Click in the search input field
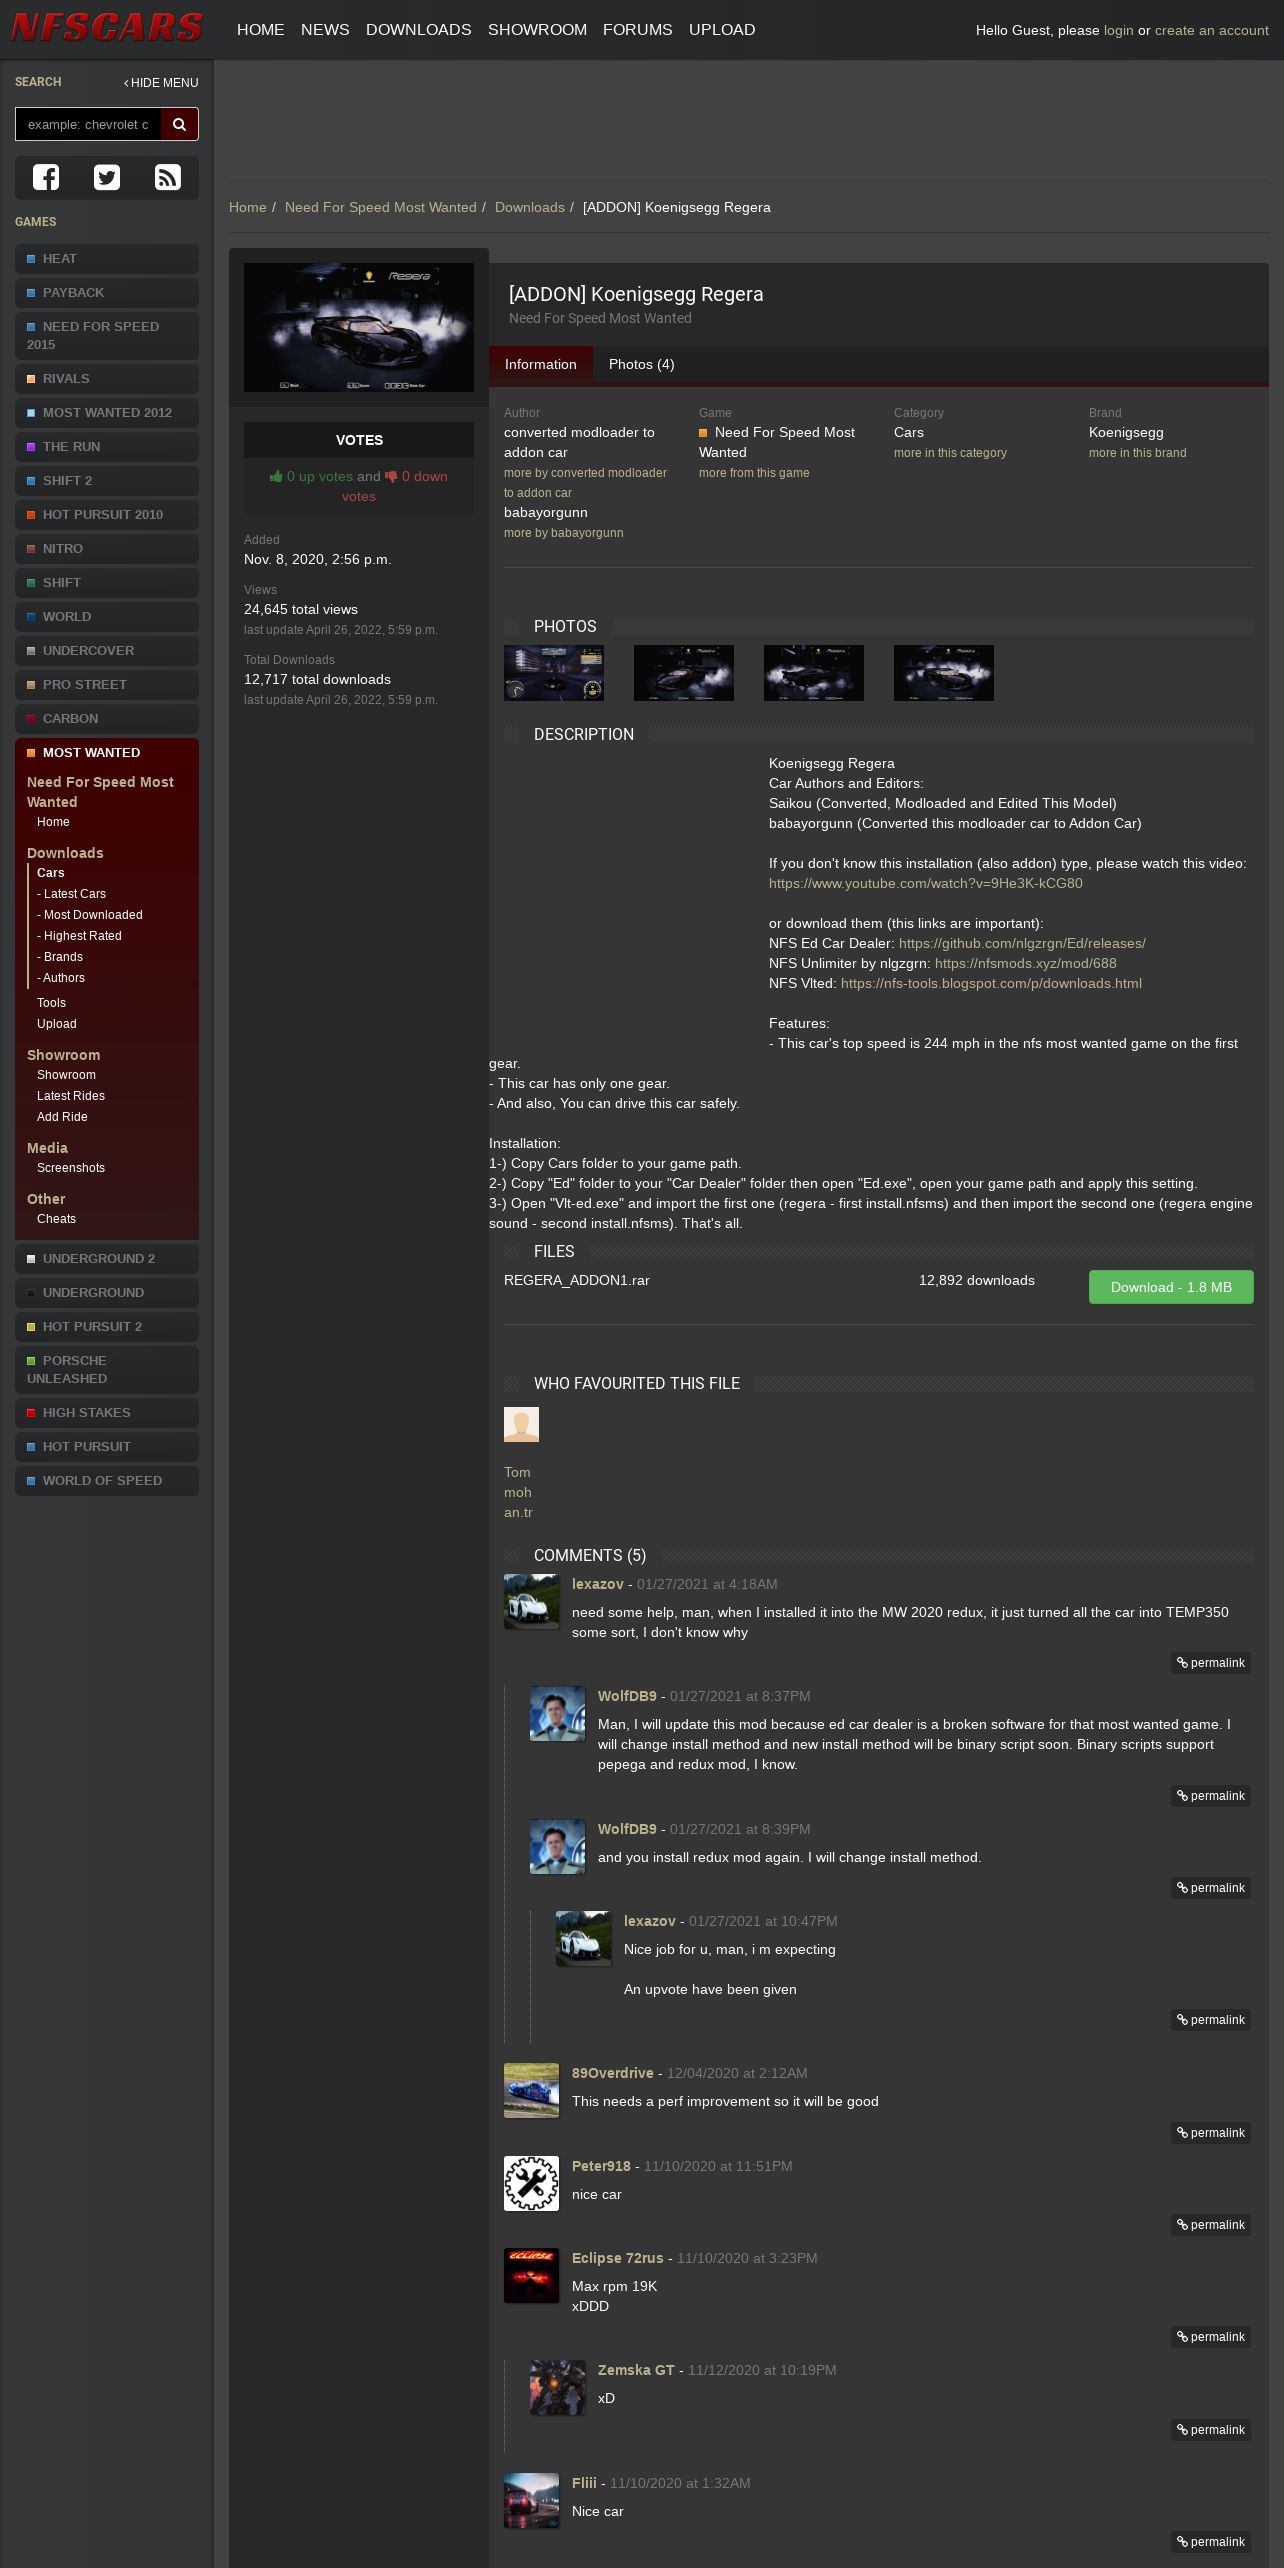 point(88,124)
